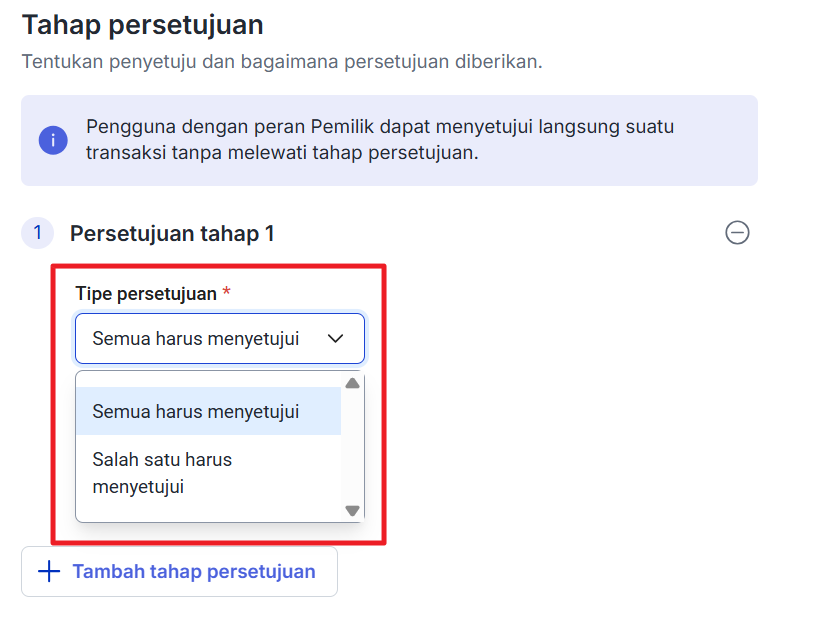The image size is (828, 625).
Task: Click the "Persetujuan tahap 1" stage heading
Action: pos(172,234)
